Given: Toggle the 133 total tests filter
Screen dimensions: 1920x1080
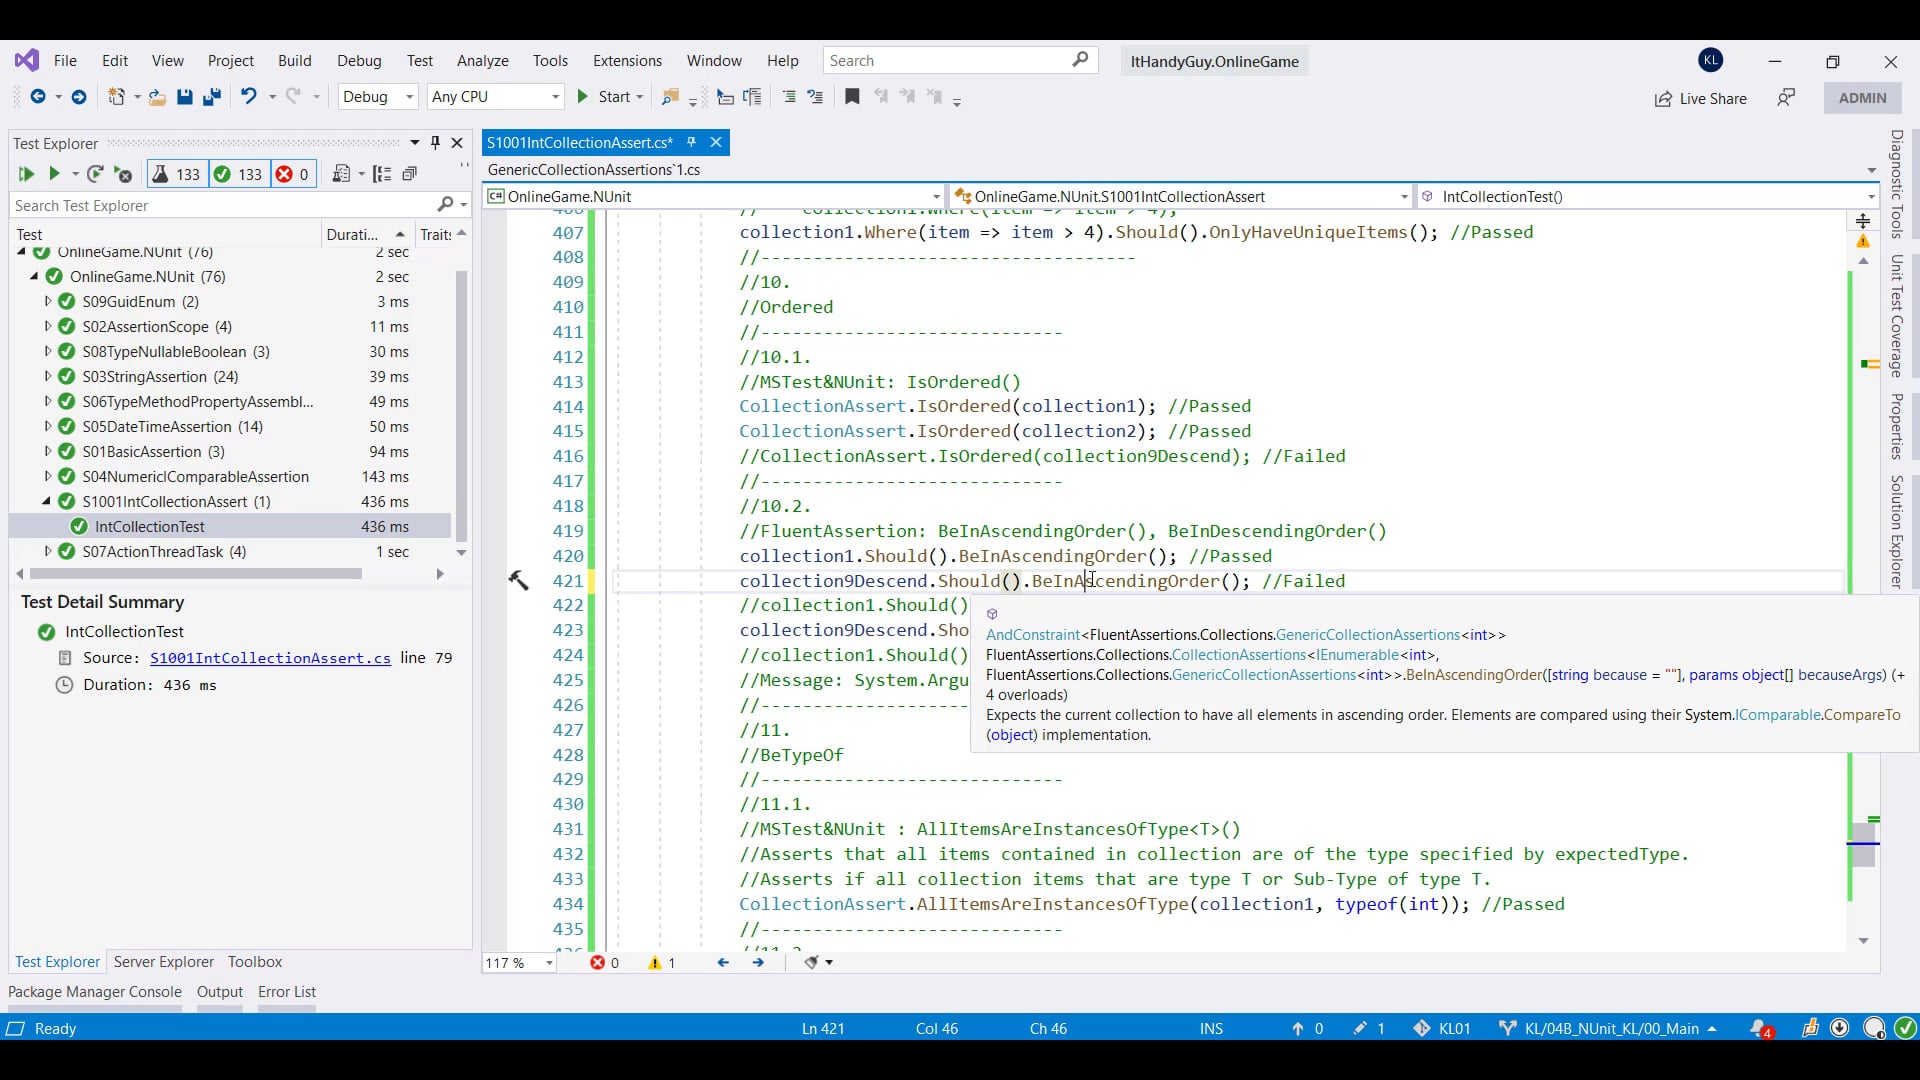Looking at the screenshot, I should [176, 174].
